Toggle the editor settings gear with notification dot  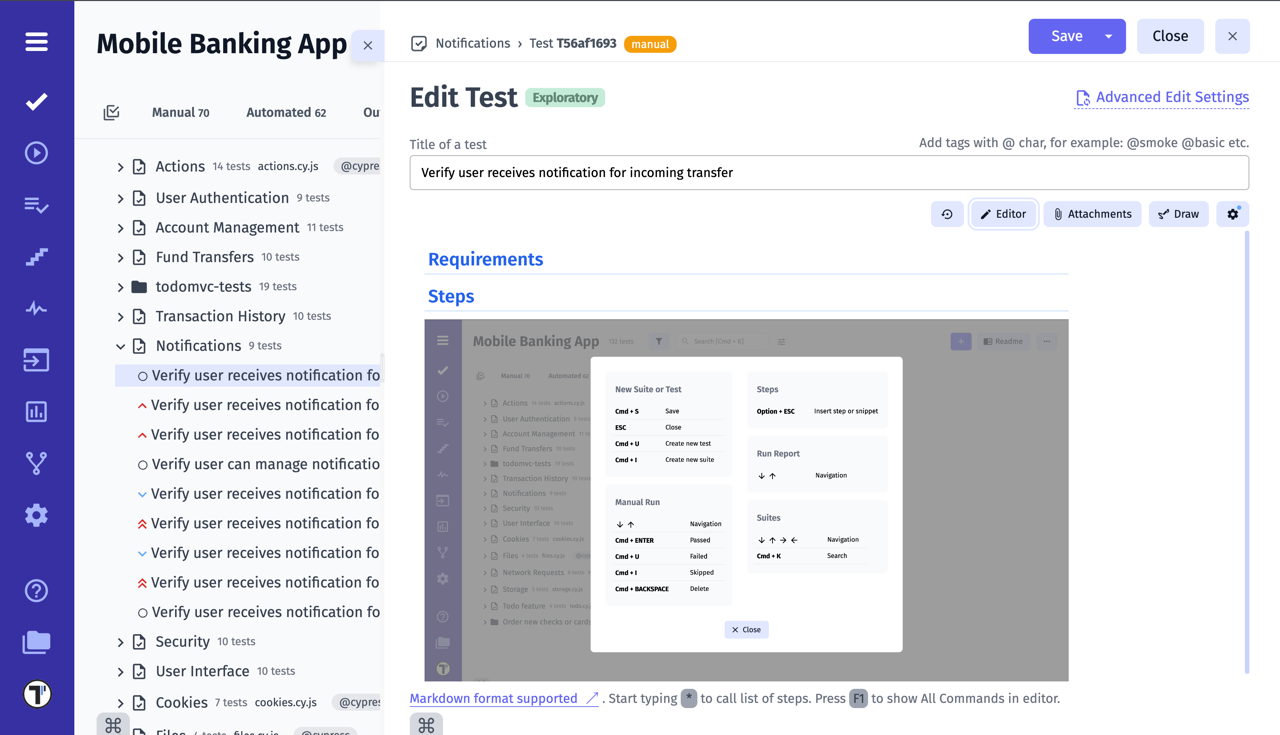(x=1232, y=213)
